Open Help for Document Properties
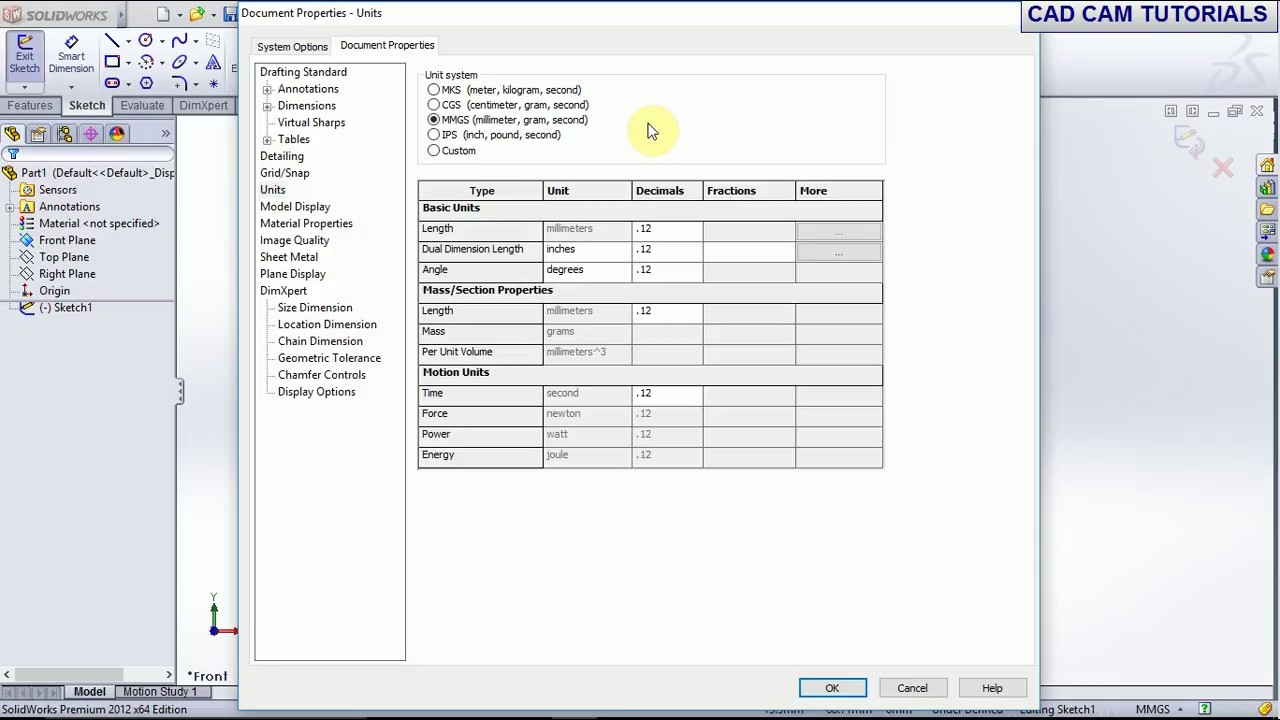Viewport: 1280px width, 720px height. tap(992, 688)
